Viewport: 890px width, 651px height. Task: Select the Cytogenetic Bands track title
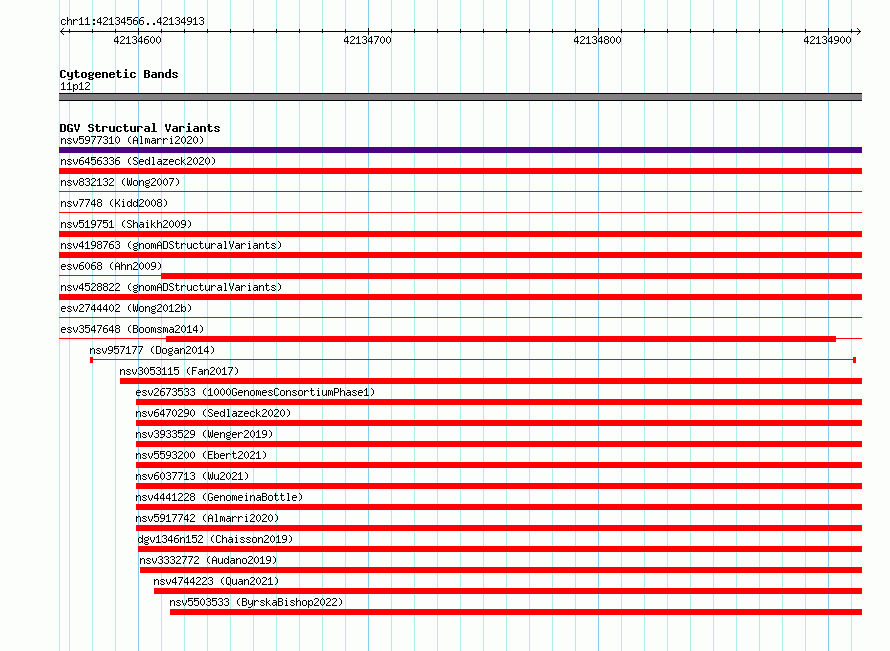(x=119, y=74)
